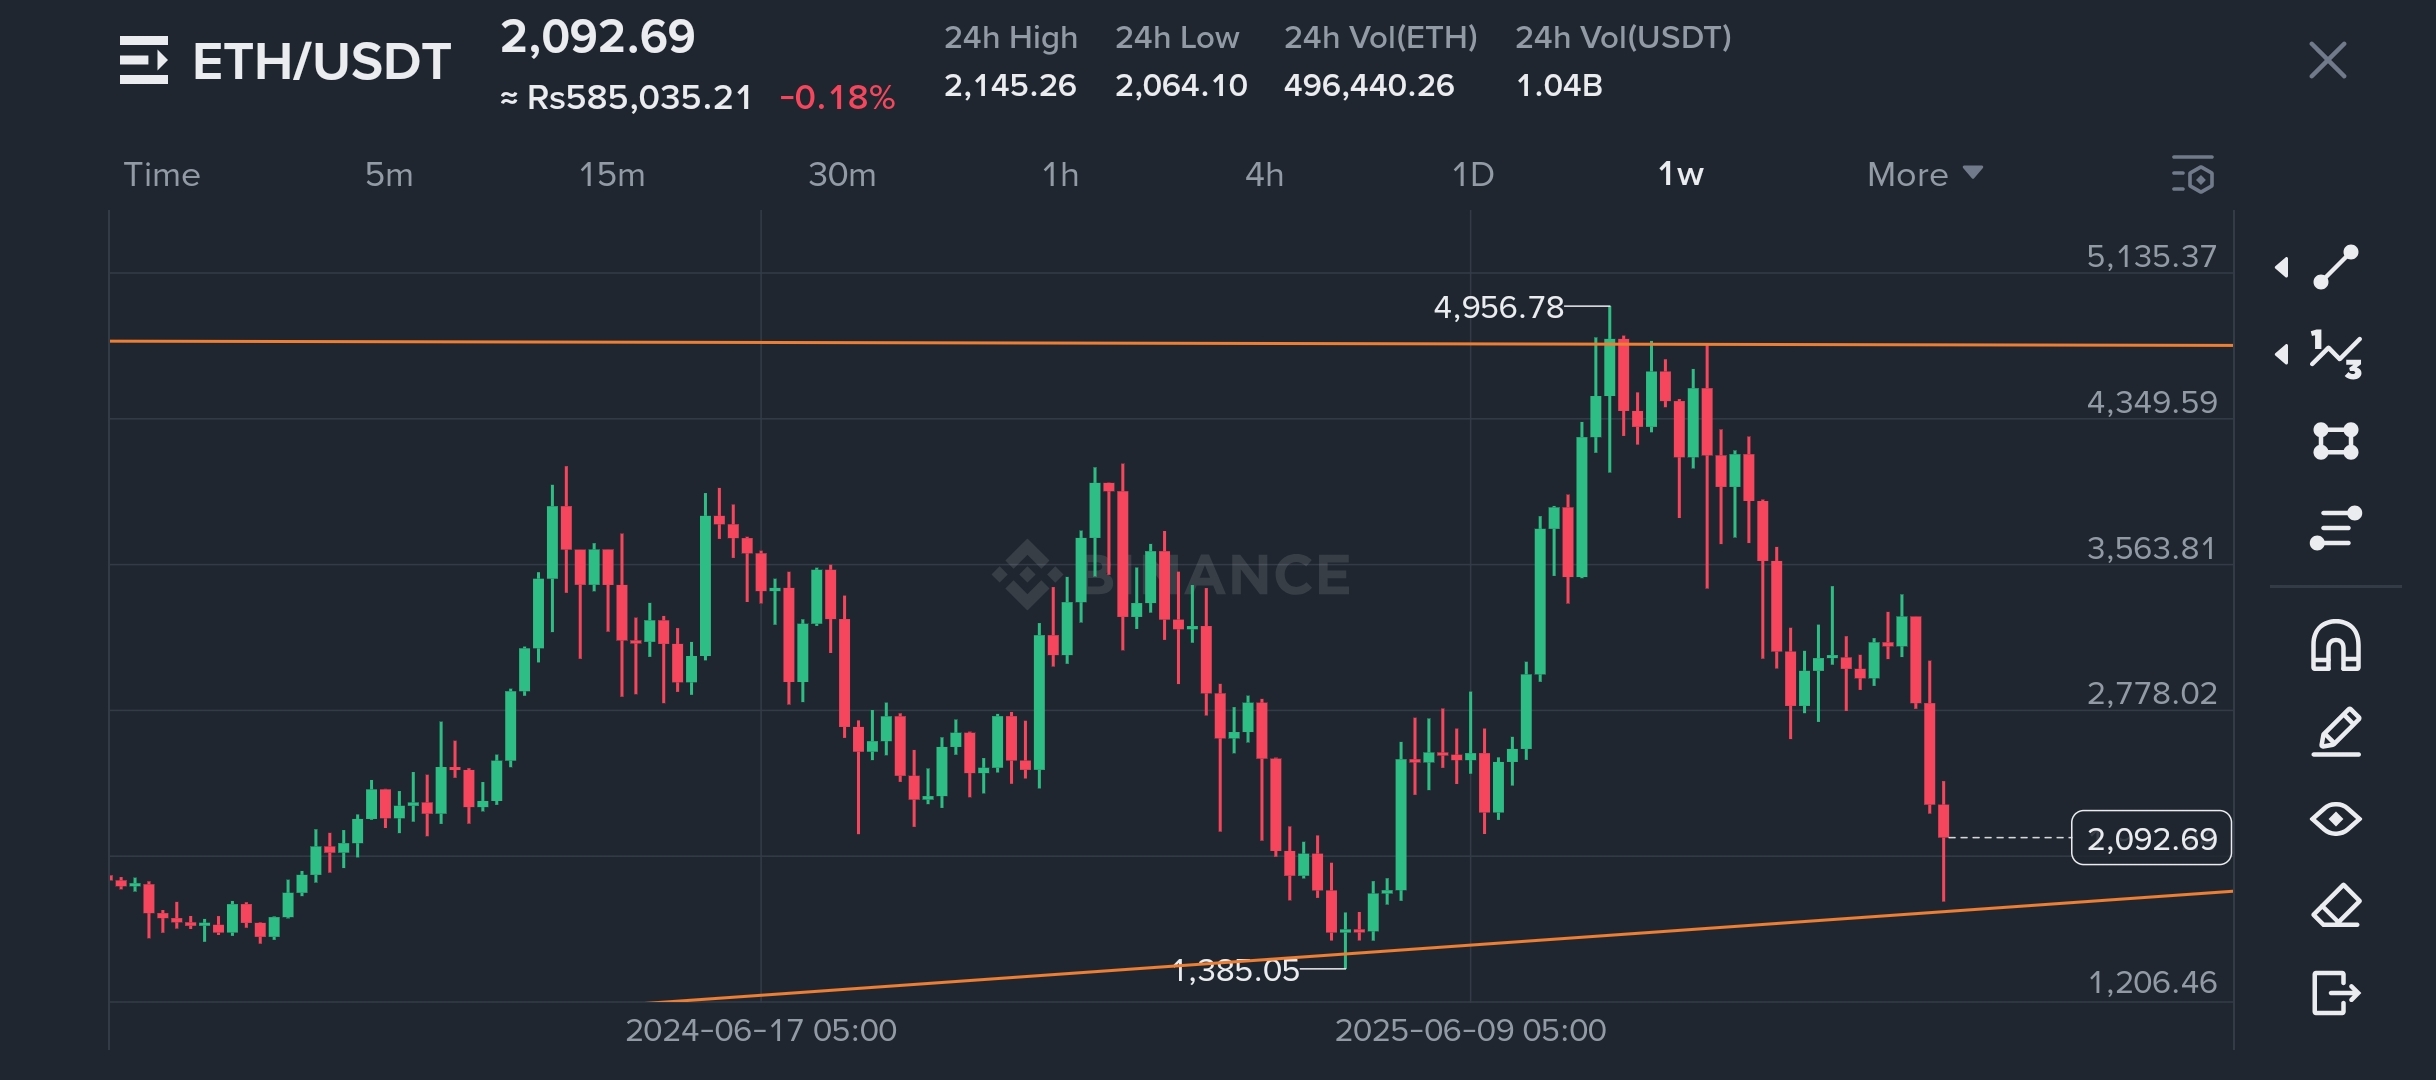Click the exit drawing mode icon
Screen dimensions: 2436x1080
2336,993
